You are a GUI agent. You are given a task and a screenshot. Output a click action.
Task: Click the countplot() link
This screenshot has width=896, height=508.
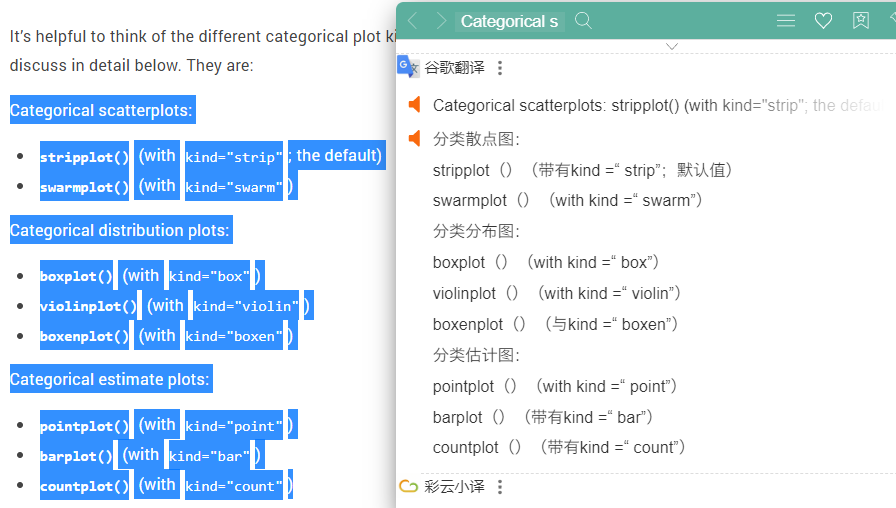coord(85,486)
